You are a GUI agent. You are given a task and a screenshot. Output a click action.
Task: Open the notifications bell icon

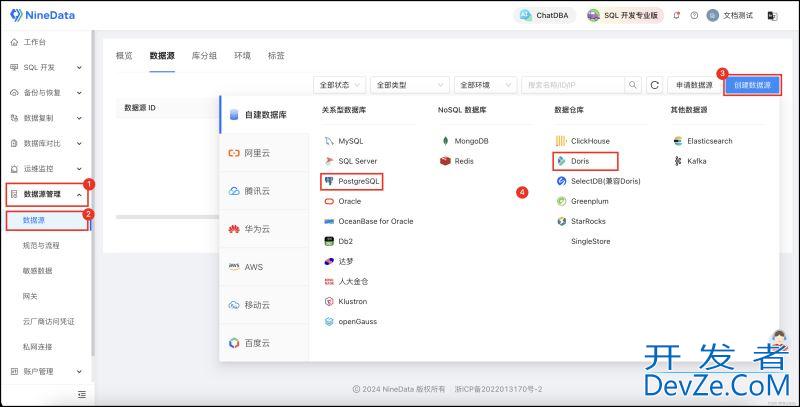pyautogui.click(x=677, y=15)
